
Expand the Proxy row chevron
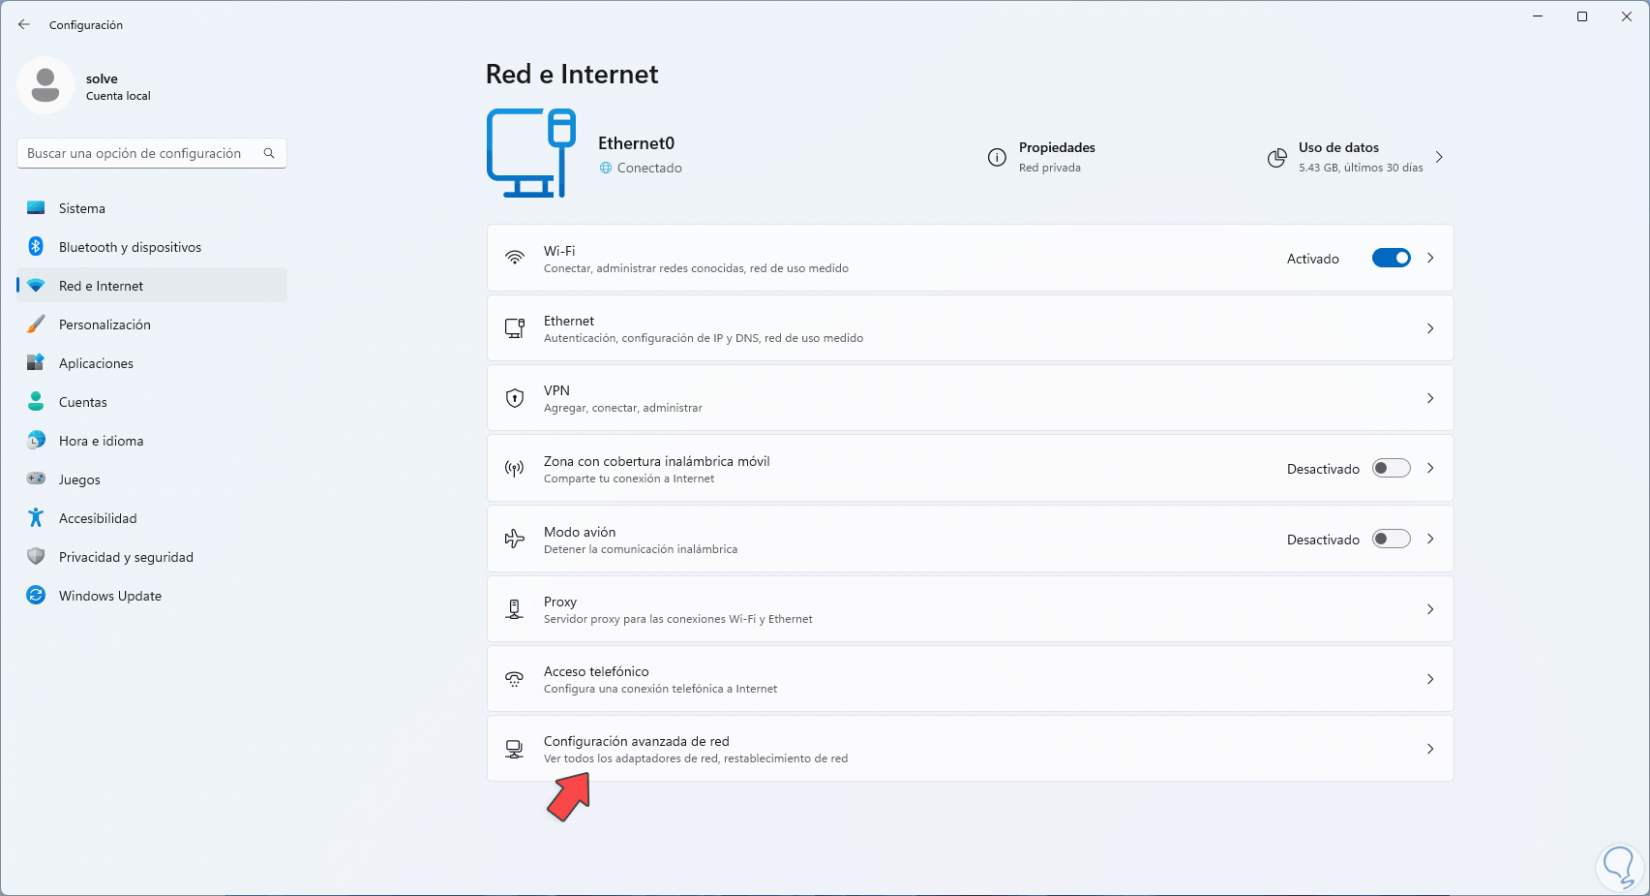click(1431, 609)
